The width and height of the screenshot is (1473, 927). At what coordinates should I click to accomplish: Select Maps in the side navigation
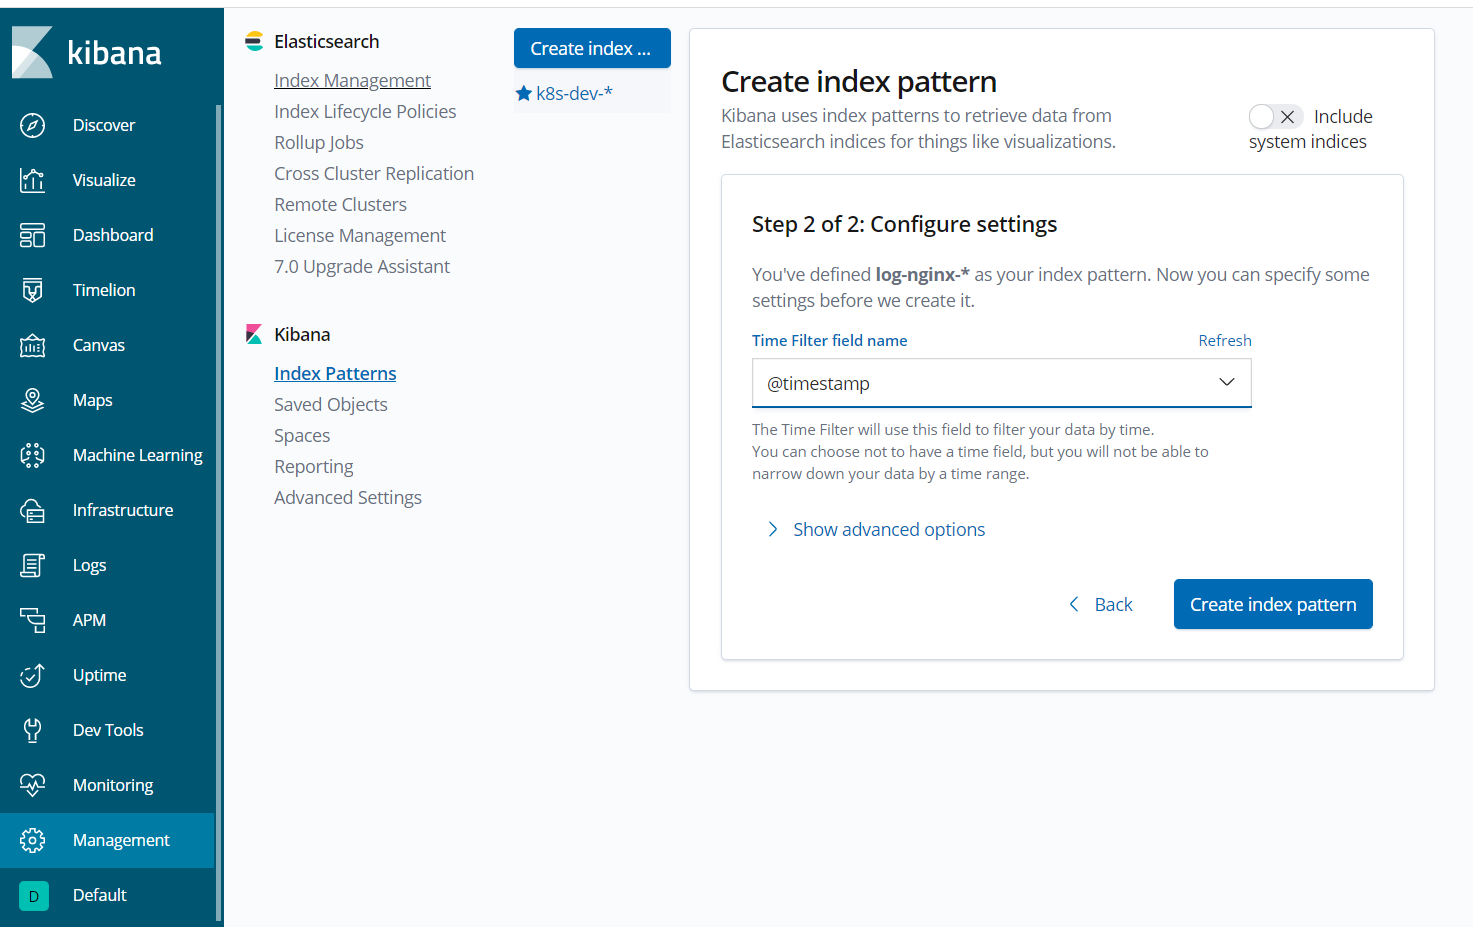93,400
